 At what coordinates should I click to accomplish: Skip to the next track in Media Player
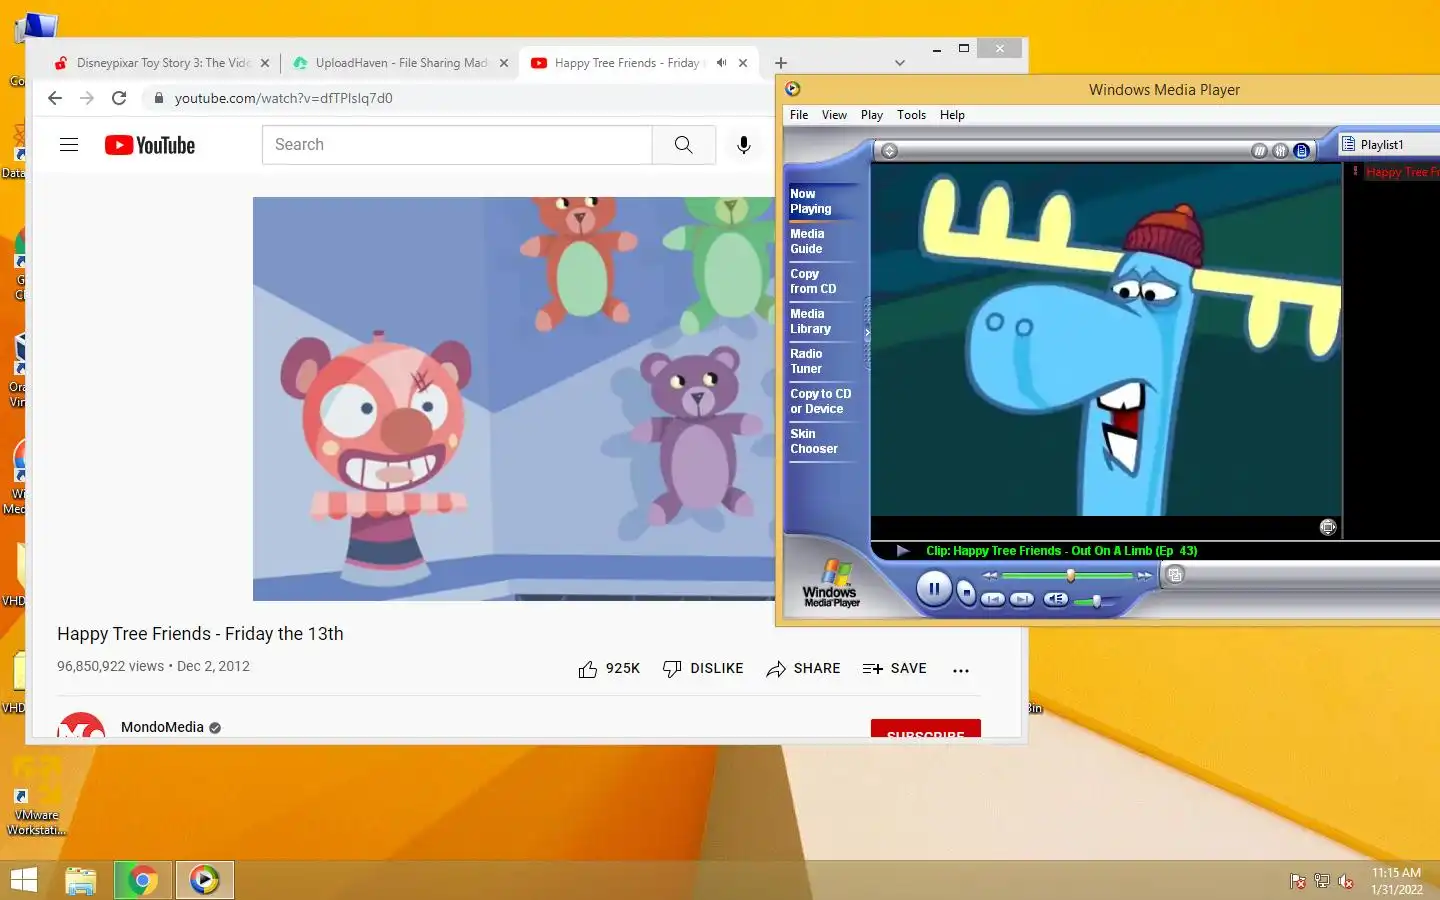[x=1022, y=599]
